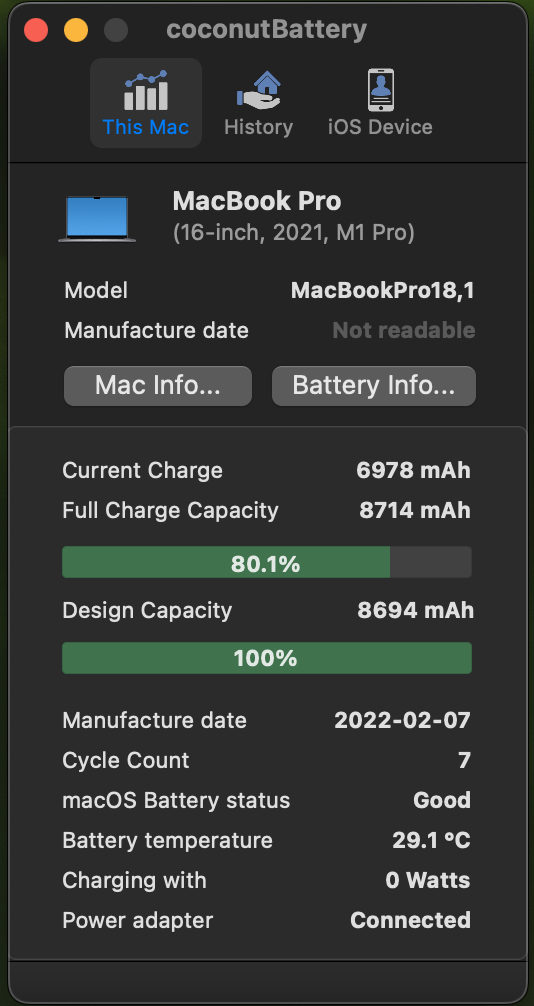Switch to the History tab label

[259, 127]
